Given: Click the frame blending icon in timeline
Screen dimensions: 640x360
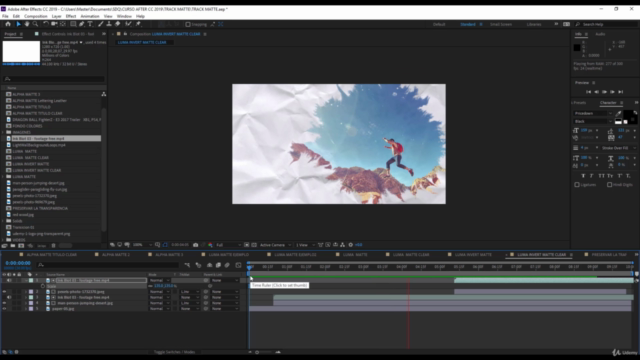Looking at the screenshot, I should [218, 265].
